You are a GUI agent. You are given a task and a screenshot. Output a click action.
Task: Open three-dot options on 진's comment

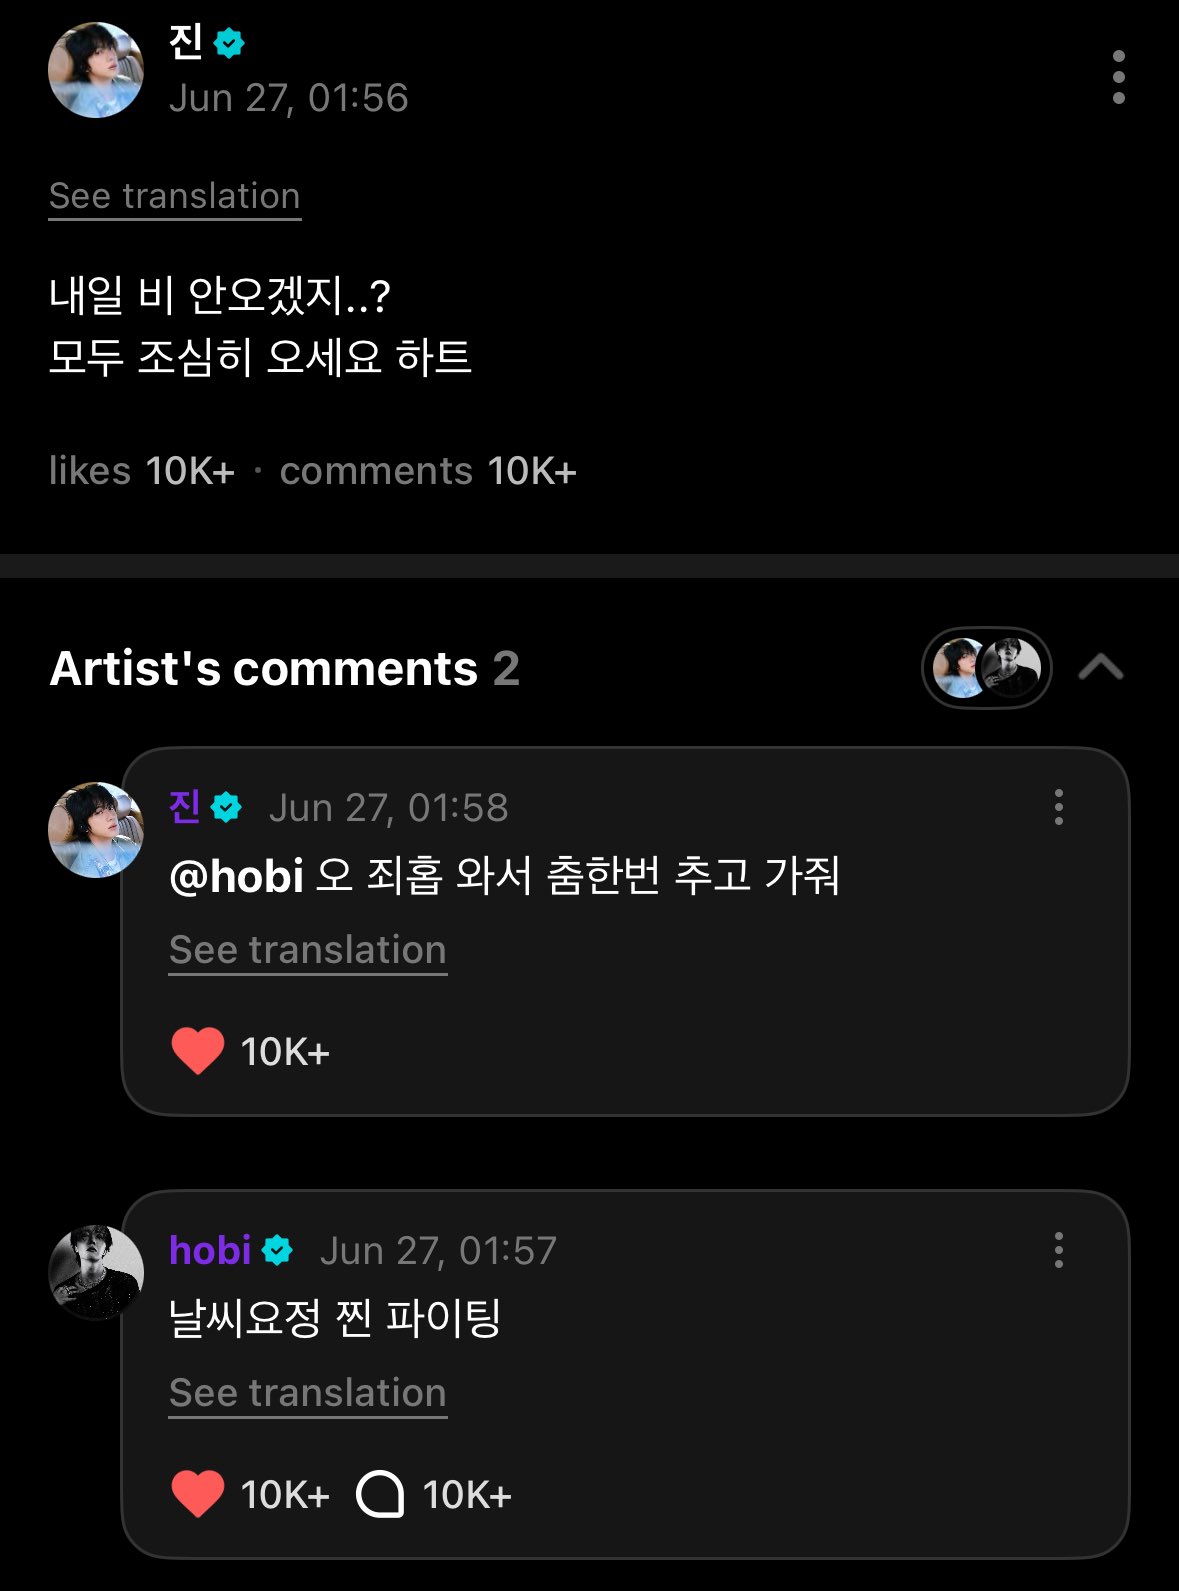[1058, 807]
